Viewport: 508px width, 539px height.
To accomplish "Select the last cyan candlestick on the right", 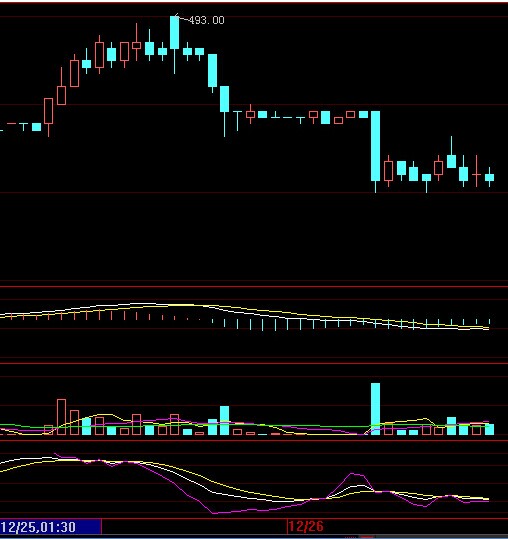I will pyautogui.click(x=489, y=177).
